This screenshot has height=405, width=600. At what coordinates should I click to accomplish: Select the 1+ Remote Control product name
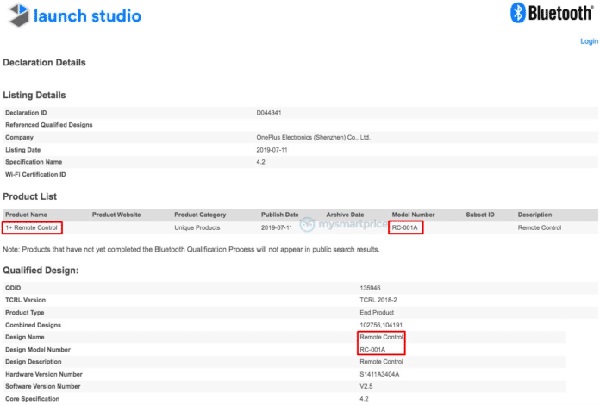pyautogui.click(x=31, y=228)
